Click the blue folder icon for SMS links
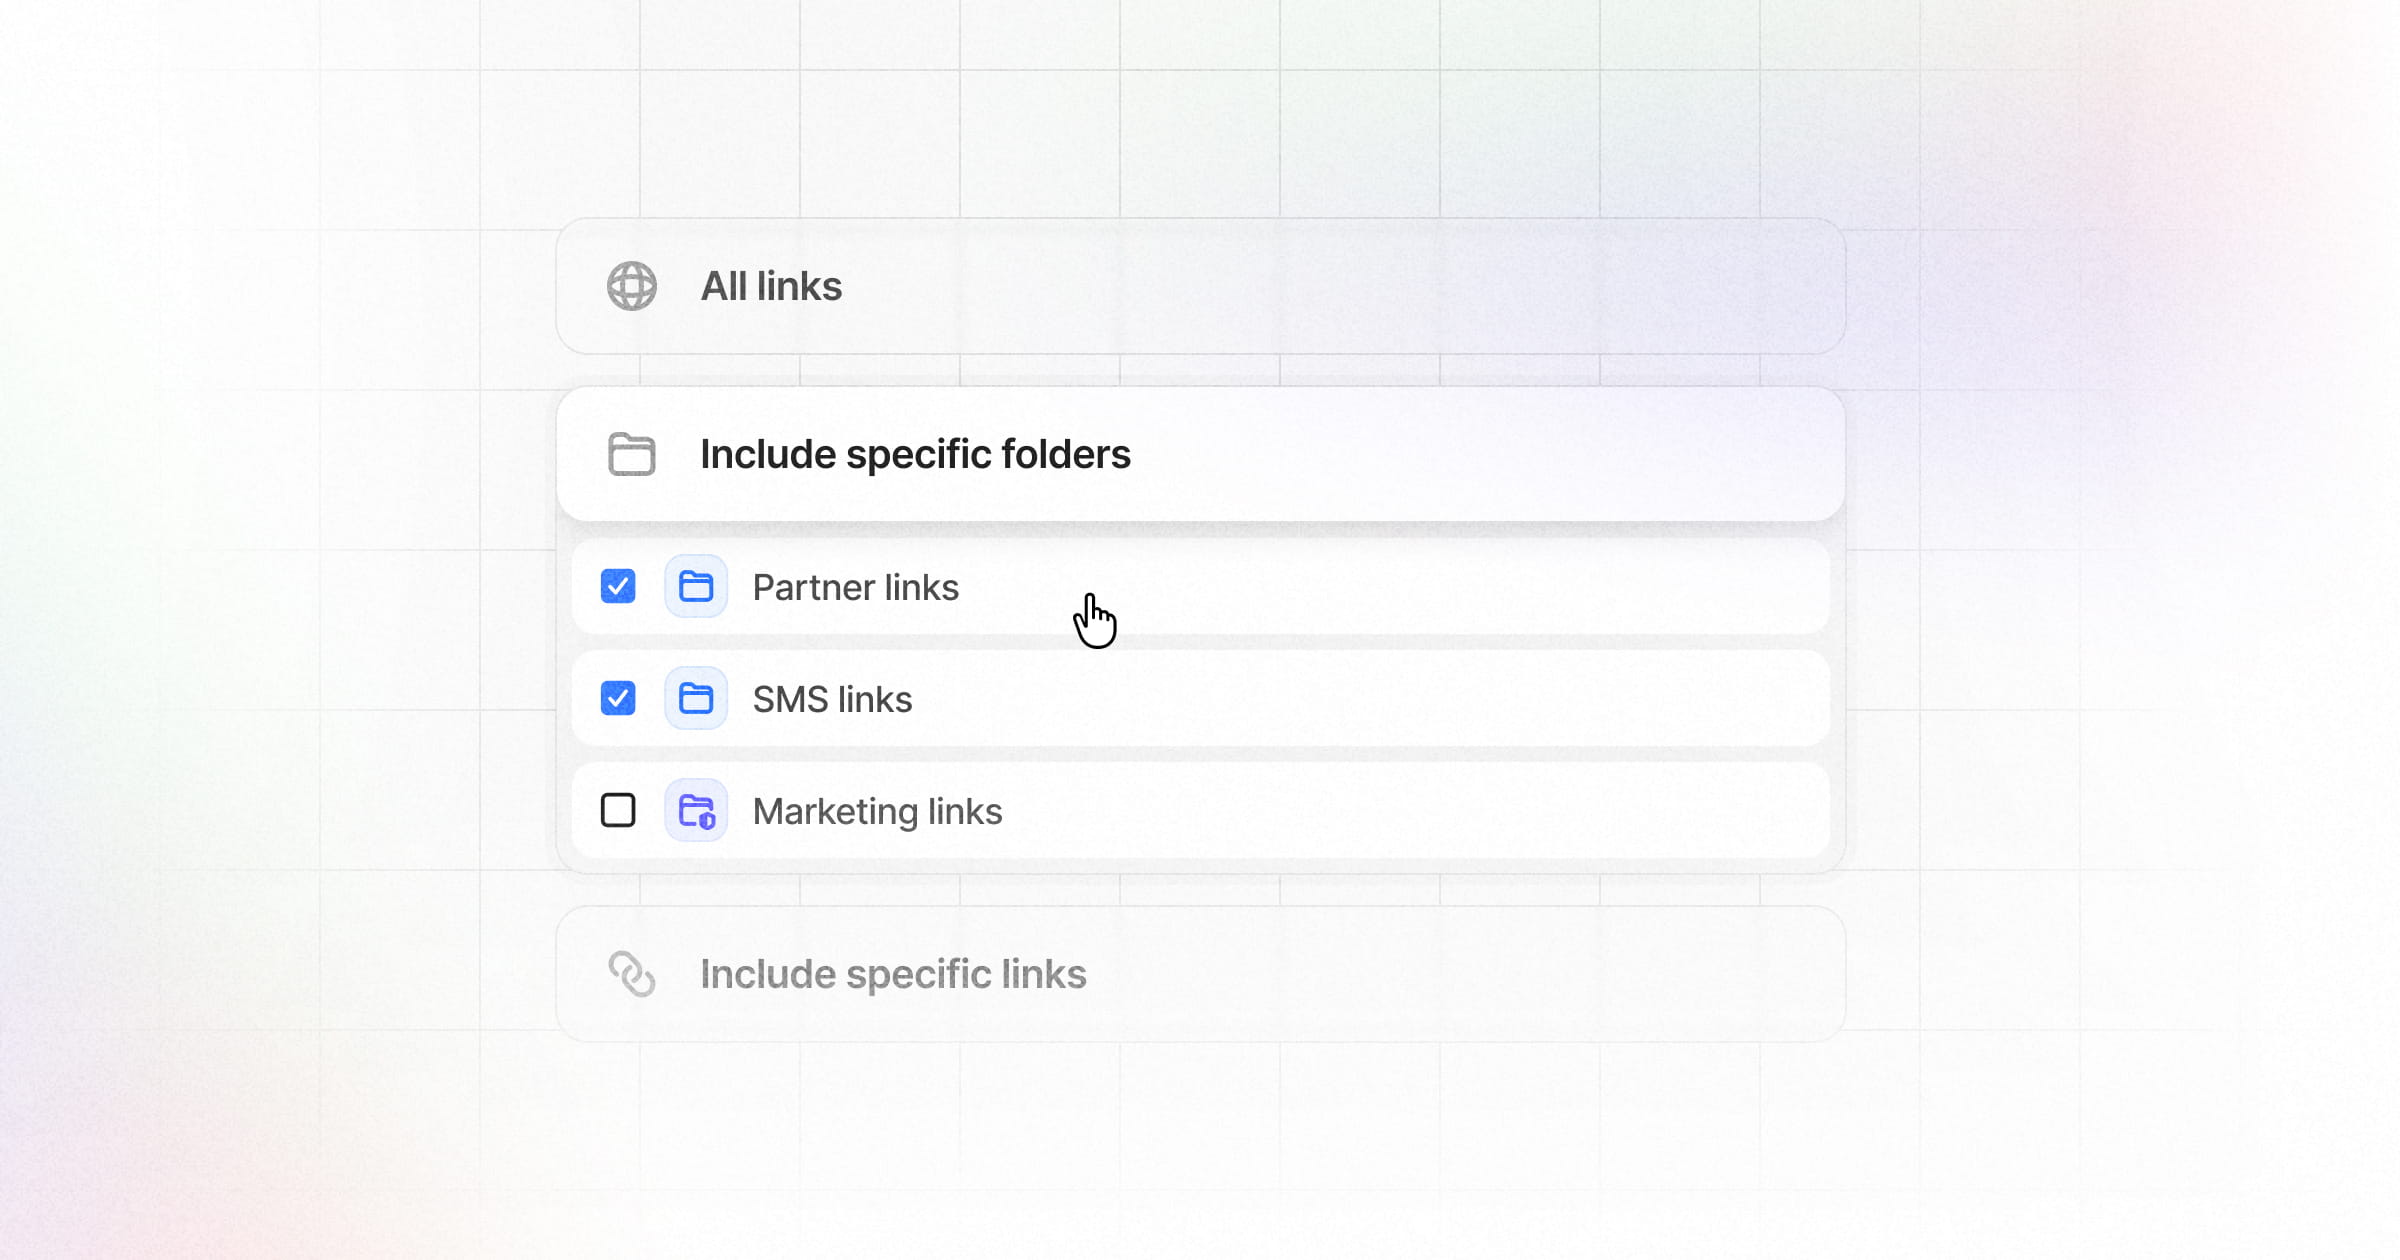The image size is (2400, 1260). [x=696, y=698]
